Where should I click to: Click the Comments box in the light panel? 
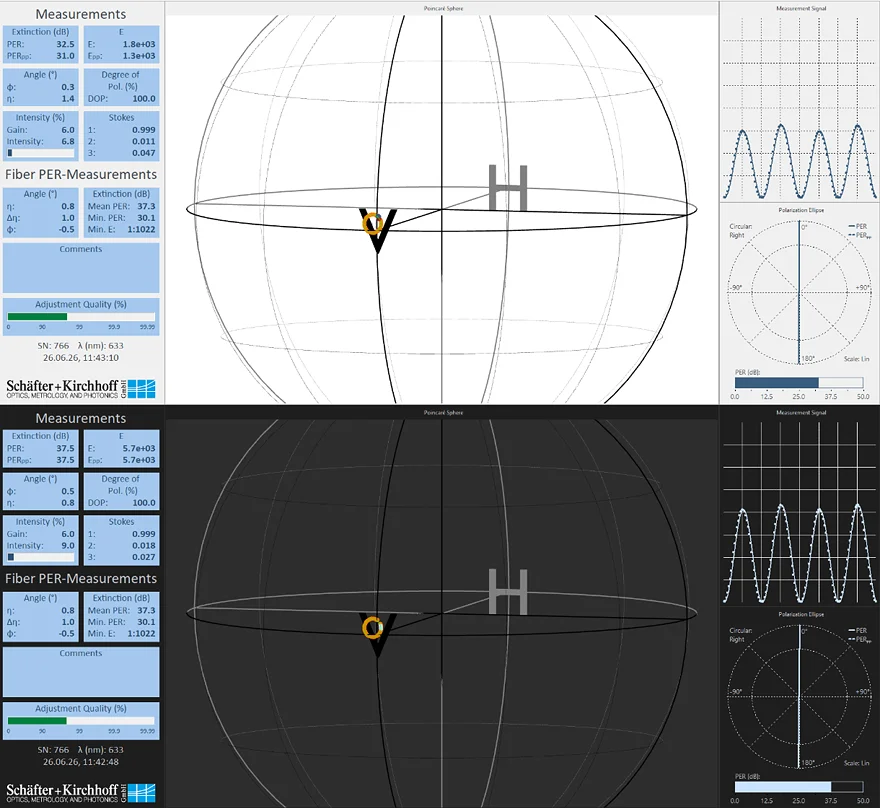tap(81, 268)
